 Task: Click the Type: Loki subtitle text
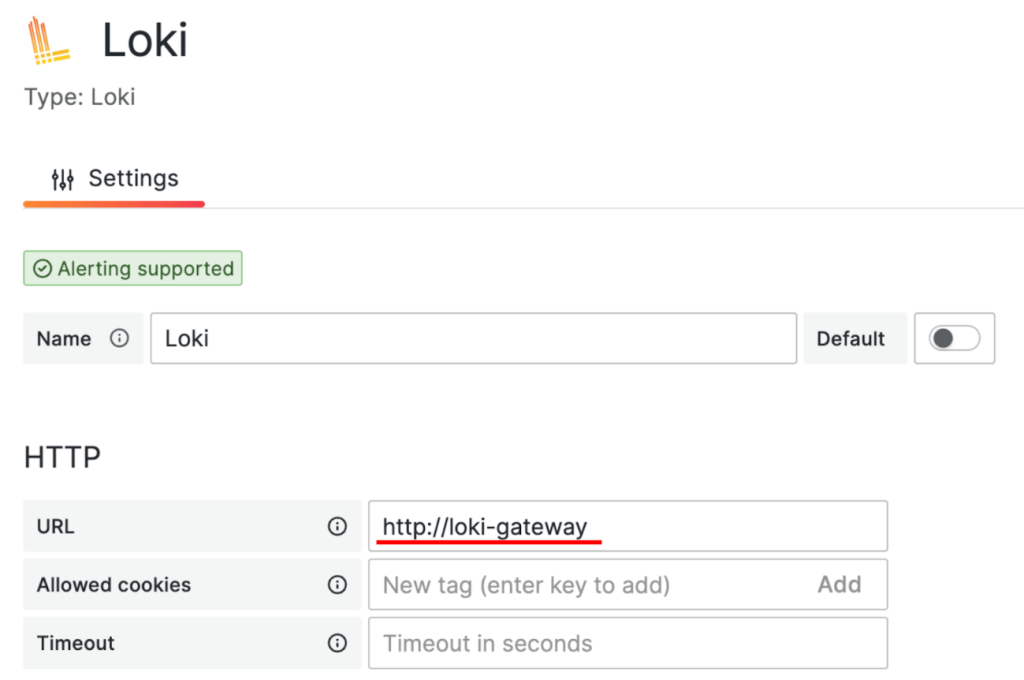coord(80,97)
